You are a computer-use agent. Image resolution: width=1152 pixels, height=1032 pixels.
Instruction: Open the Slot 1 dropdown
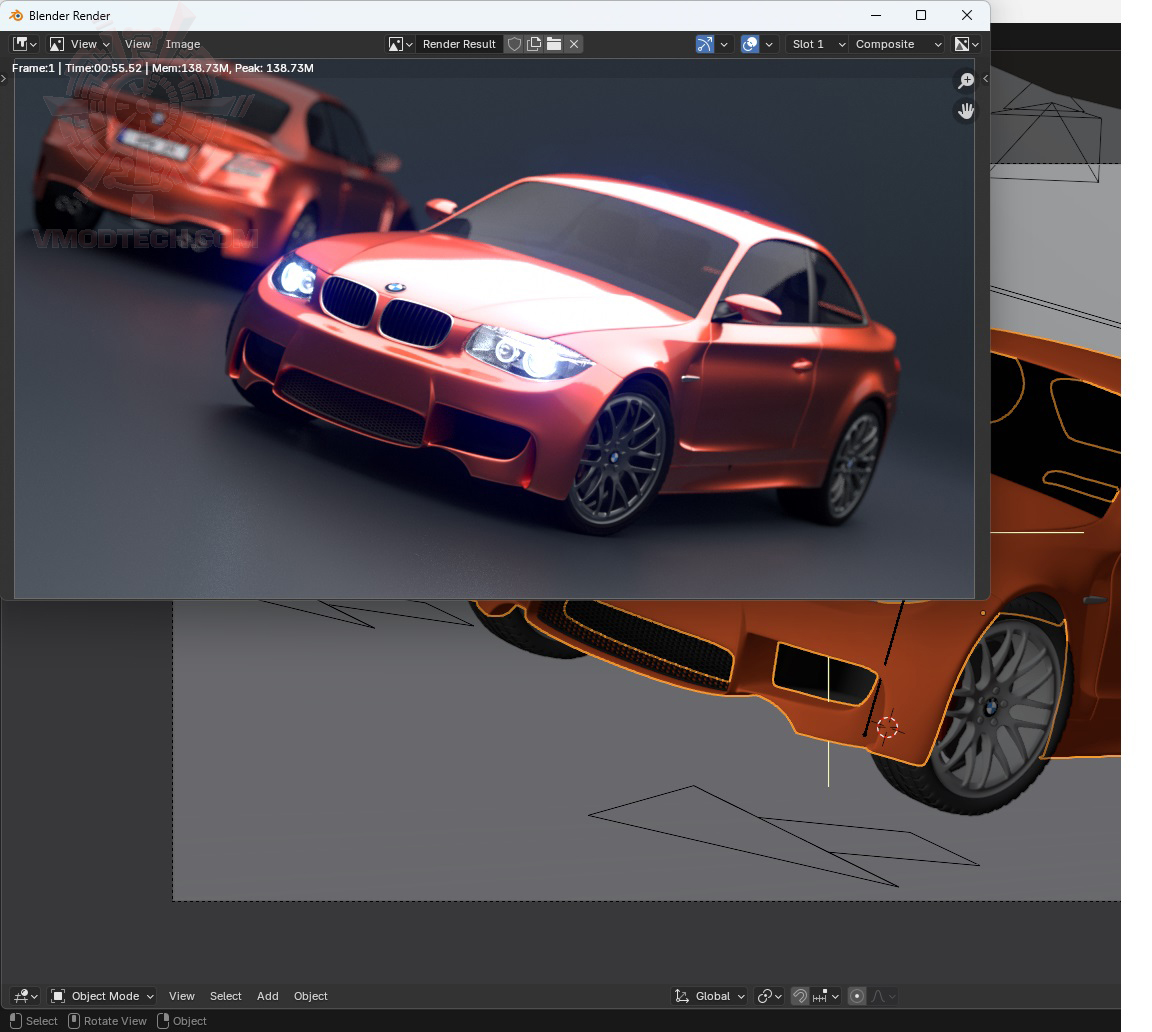[817, 44]
